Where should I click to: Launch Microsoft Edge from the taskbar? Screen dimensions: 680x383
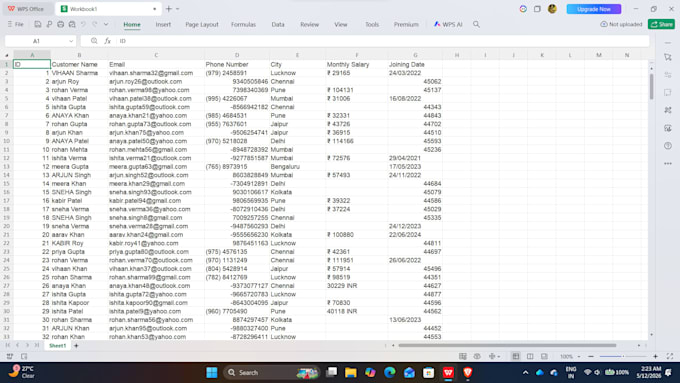click(x=389, y=373)
